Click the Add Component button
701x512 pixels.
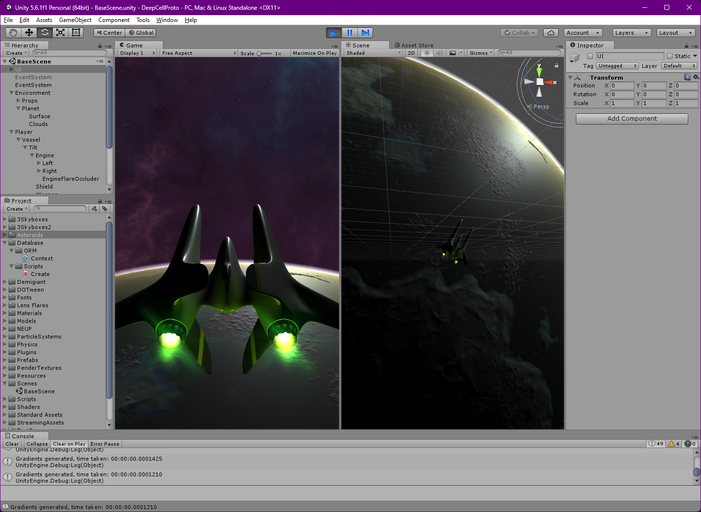pos(632,118)
